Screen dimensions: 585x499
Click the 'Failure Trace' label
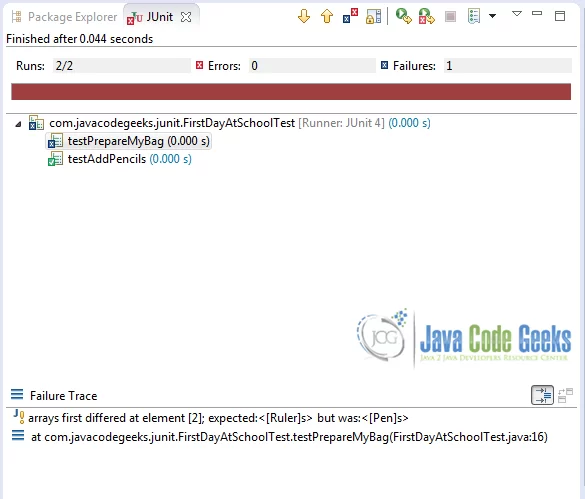pyautogui.click(x=63, y=396)
